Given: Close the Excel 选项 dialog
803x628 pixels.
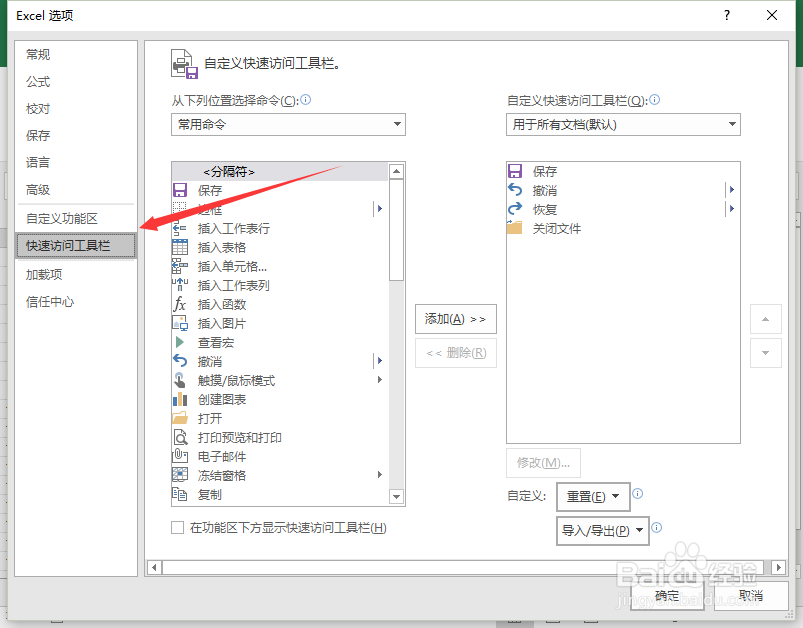Looking at the screenshot, I should point(772,15).
